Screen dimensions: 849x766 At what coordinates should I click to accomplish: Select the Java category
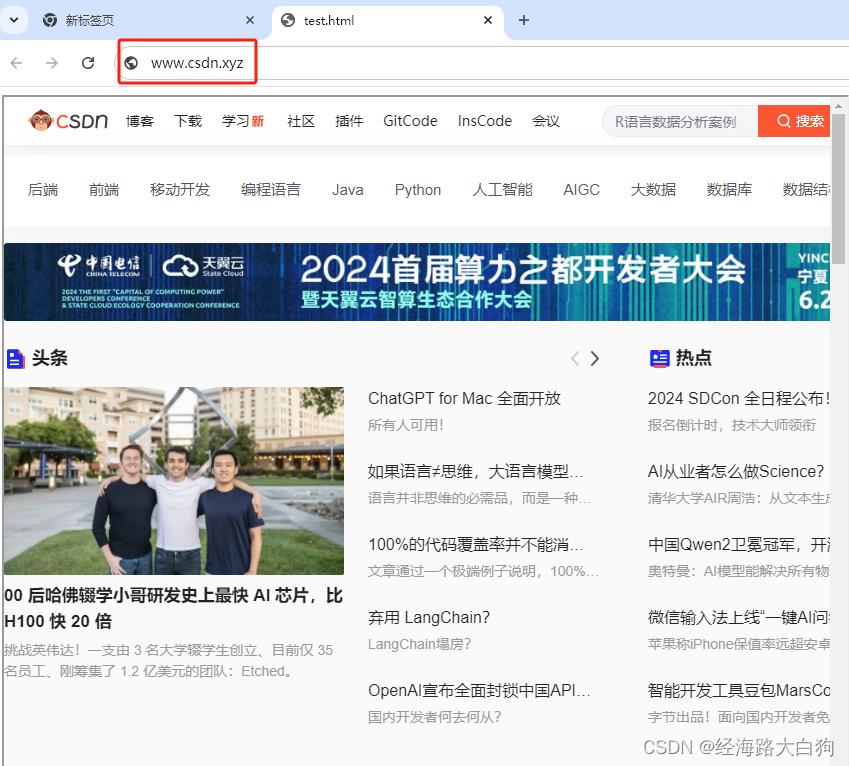pos(348,189)
